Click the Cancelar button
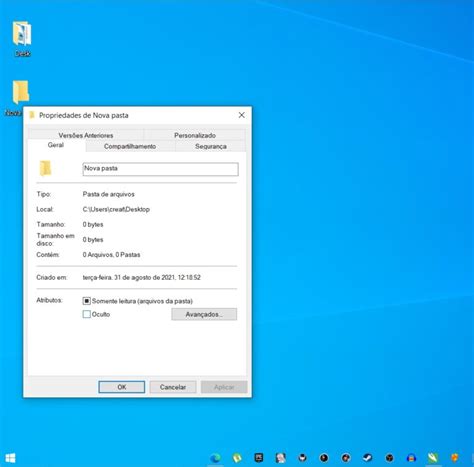Screen dimensions: 474x467 pos(173,387)
